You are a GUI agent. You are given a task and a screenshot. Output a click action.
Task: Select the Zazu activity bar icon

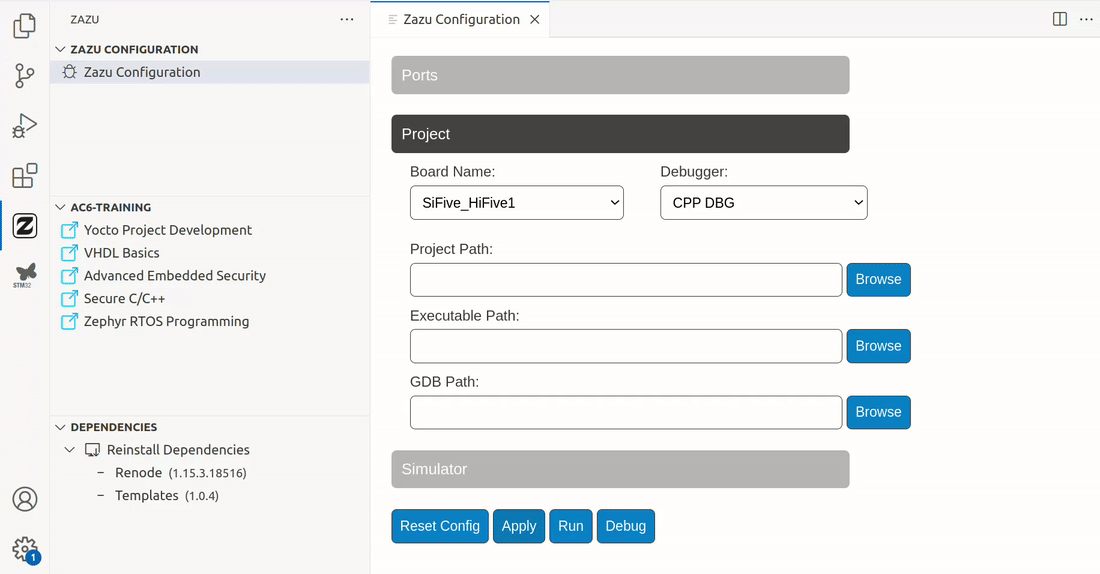coord(25,226)
